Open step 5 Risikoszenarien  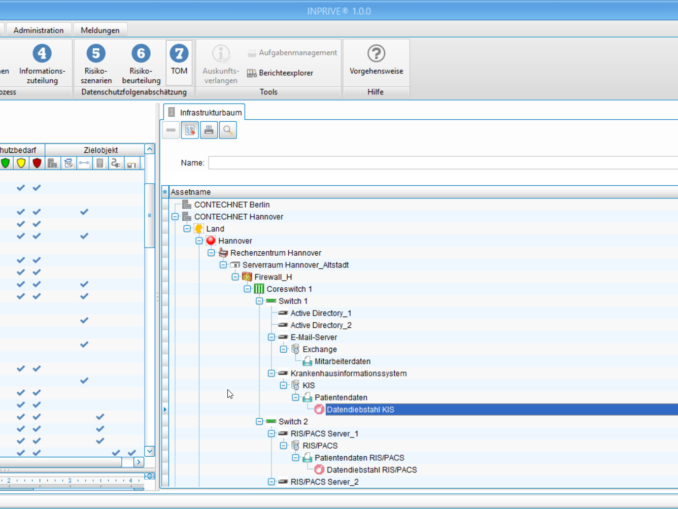[x=96, y=64]
